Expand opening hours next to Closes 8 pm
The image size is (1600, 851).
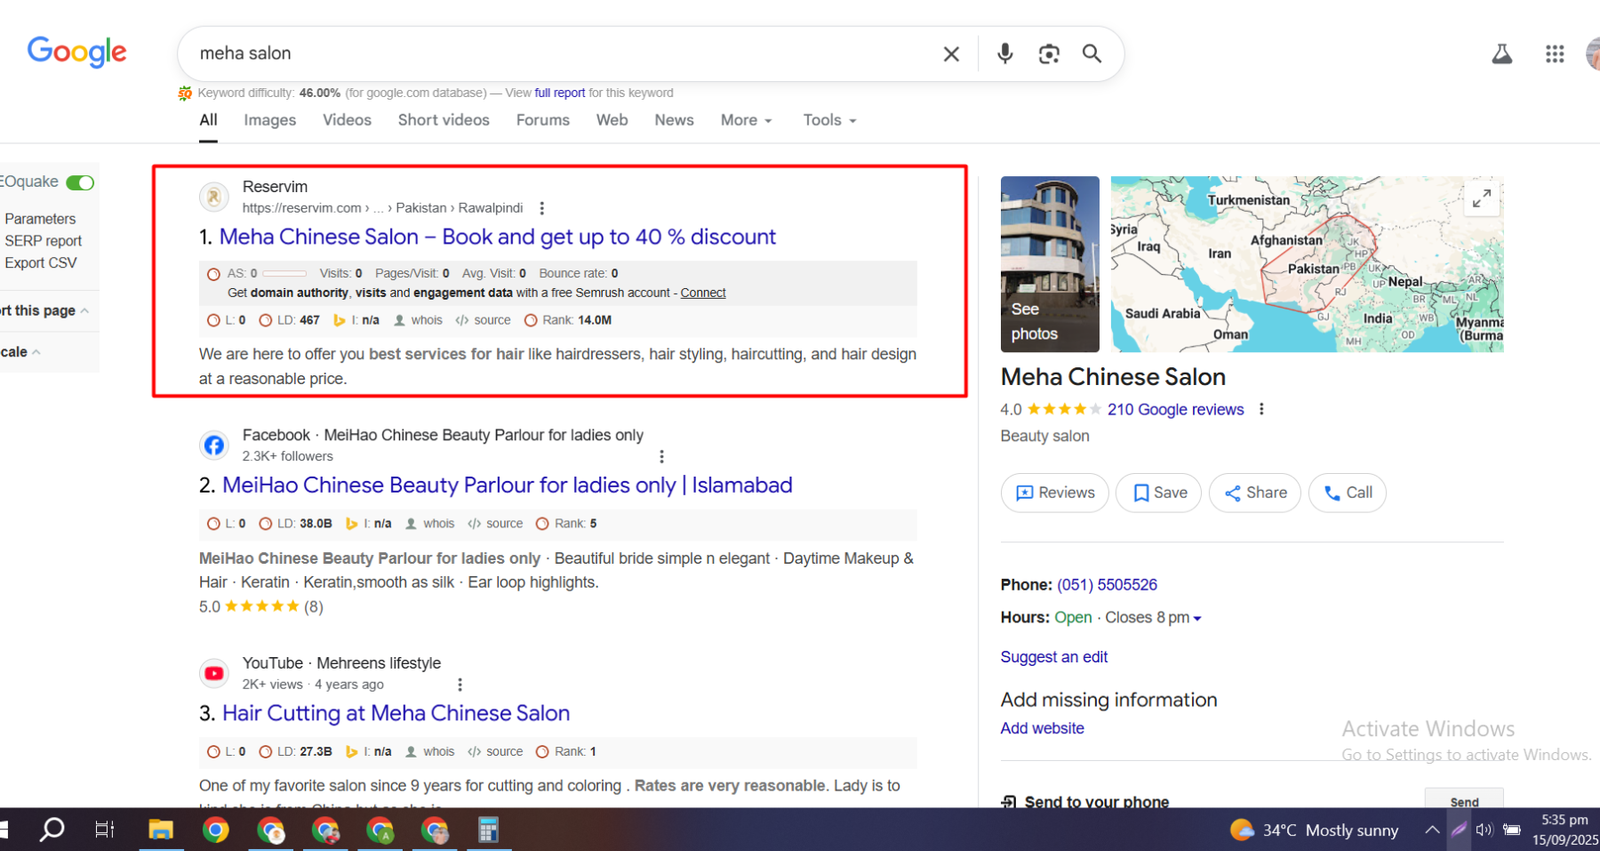pyautogui.click(x=1197, y=618)
